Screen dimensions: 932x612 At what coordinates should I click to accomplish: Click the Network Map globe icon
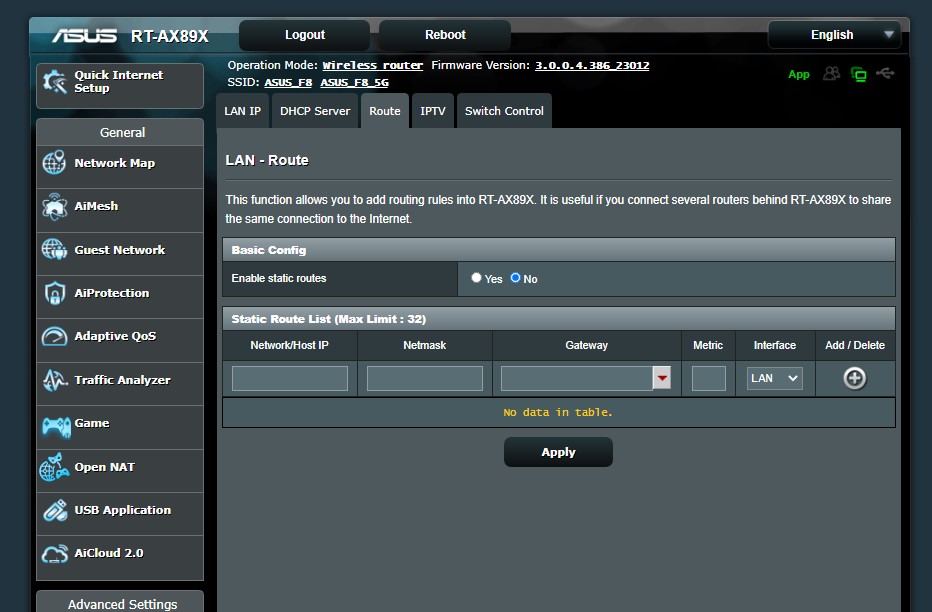click(x=54, y=162)
